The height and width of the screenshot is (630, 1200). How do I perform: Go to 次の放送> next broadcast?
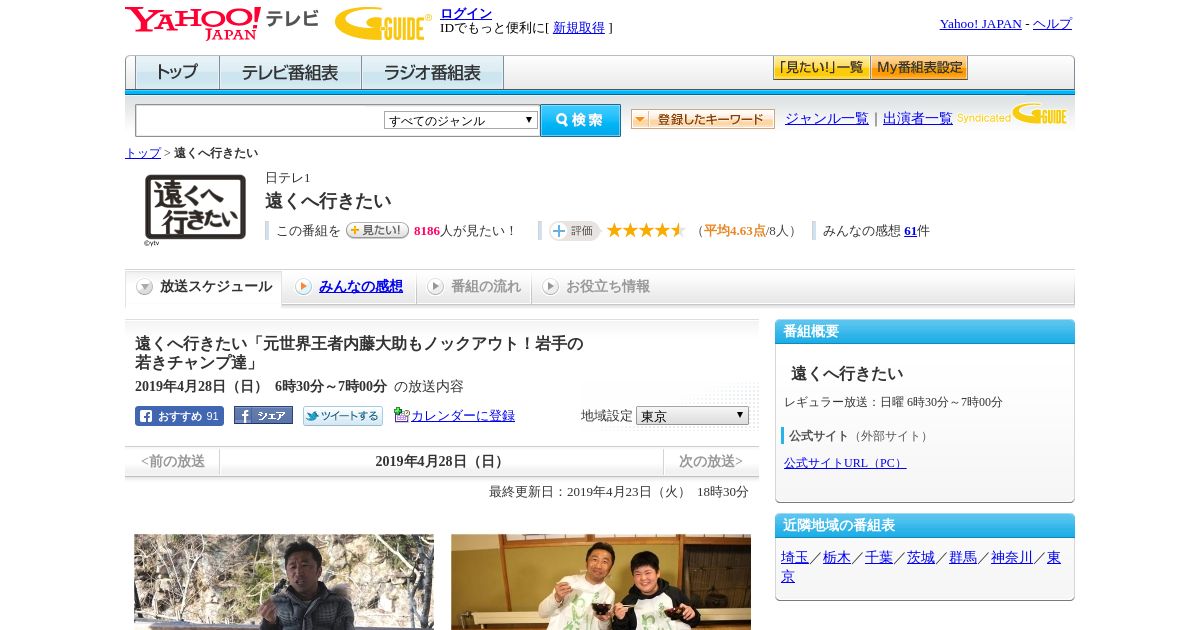click(x=711, y=462)
